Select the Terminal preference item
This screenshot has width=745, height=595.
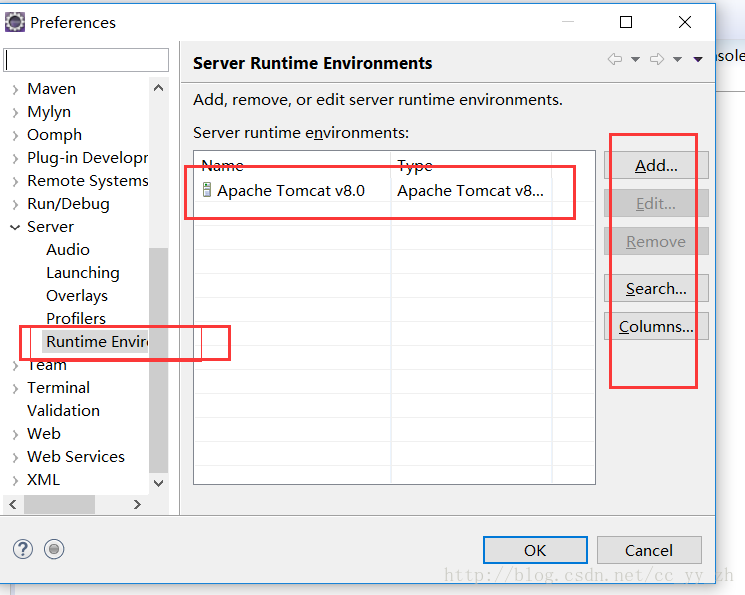pyautogui.click(x=58, y=387)
